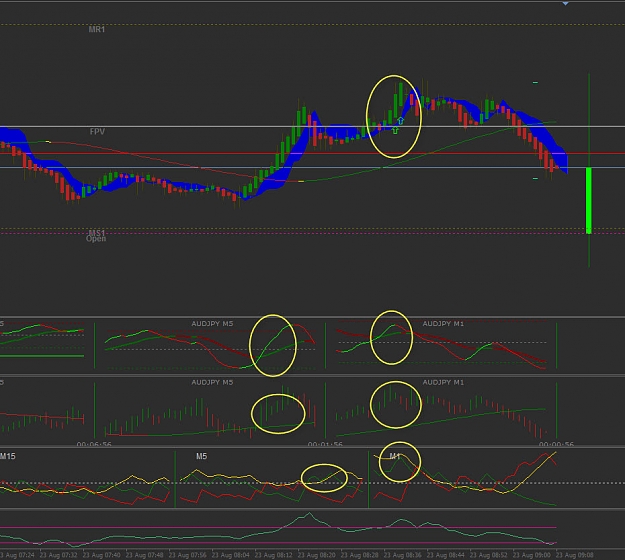Click the 23 Aug 08:44 time label
625x560 pixels.
point(446,554)
